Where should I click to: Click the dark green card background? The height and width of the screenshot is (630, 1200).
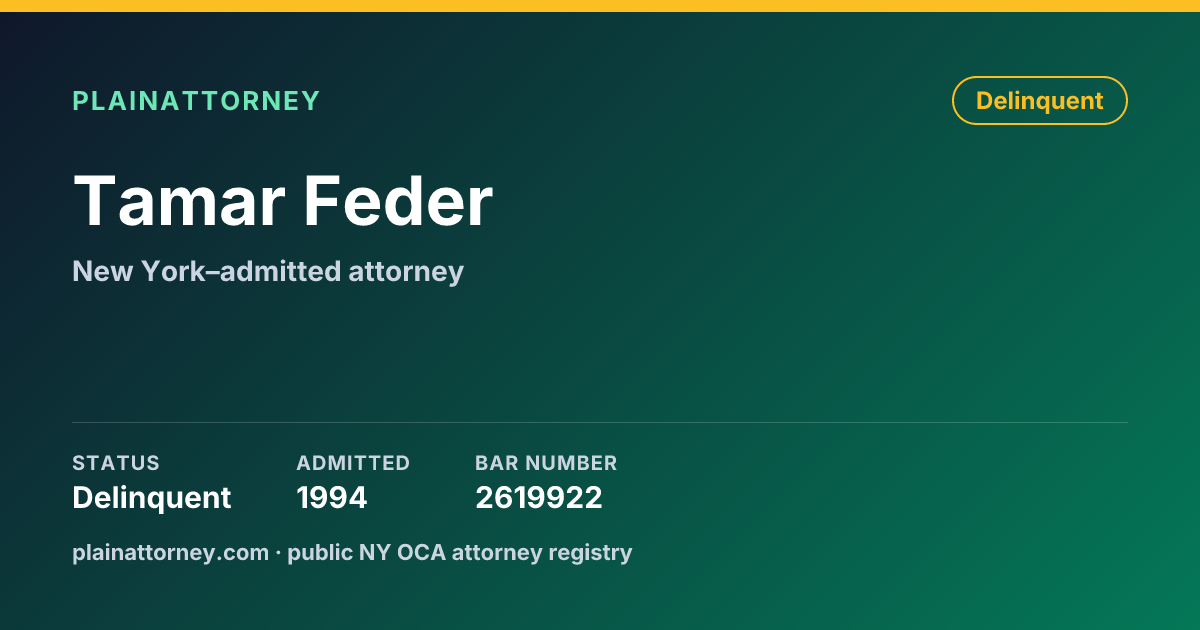[x=800, y=330]
